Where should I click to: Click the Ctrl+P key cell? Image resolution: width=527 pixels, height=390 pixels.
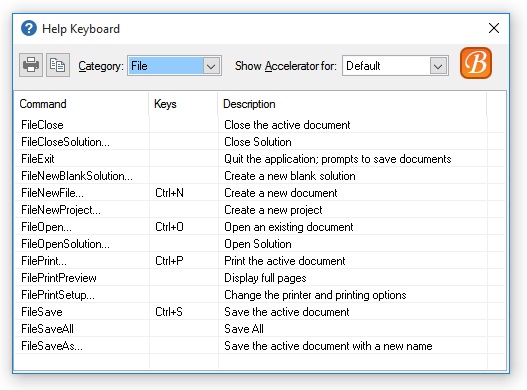[x=169, y=261]
